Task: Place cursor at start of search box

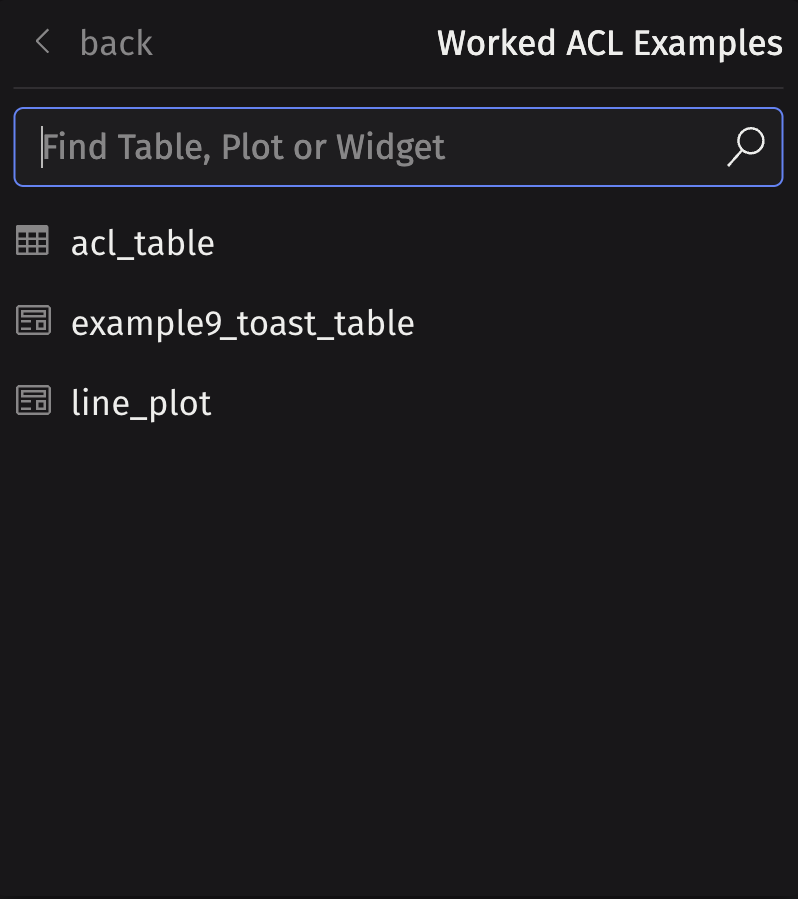Action: 42,147
